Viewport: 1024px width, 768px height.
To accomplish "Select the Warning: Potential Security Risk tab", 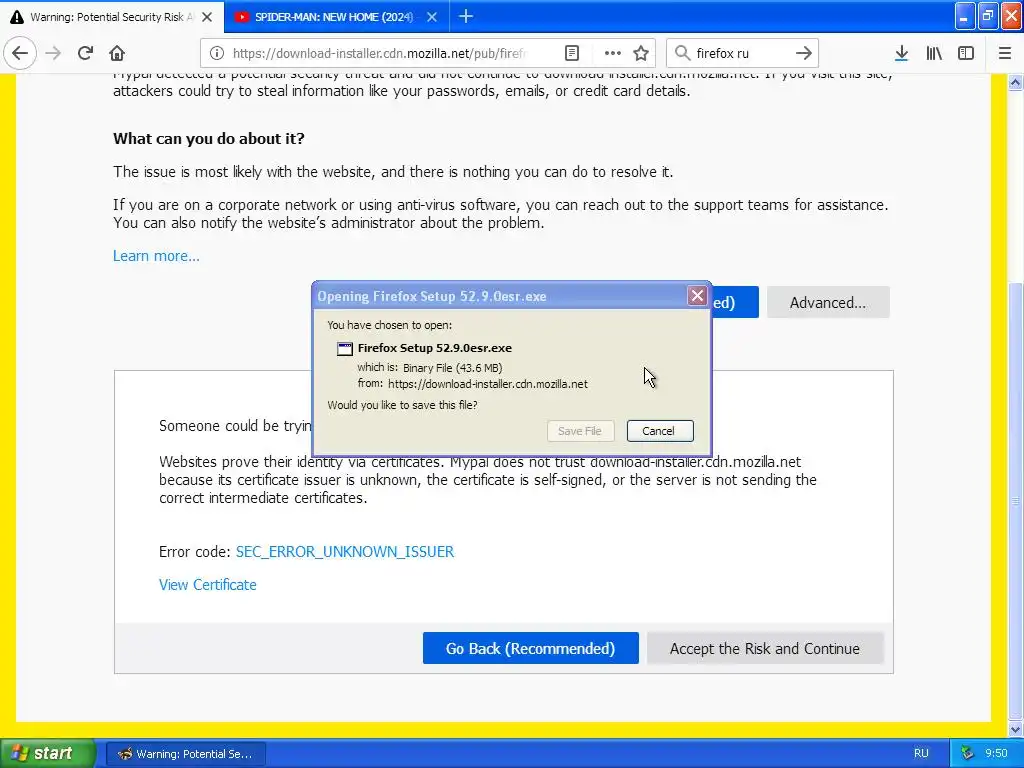I will 111,16.
